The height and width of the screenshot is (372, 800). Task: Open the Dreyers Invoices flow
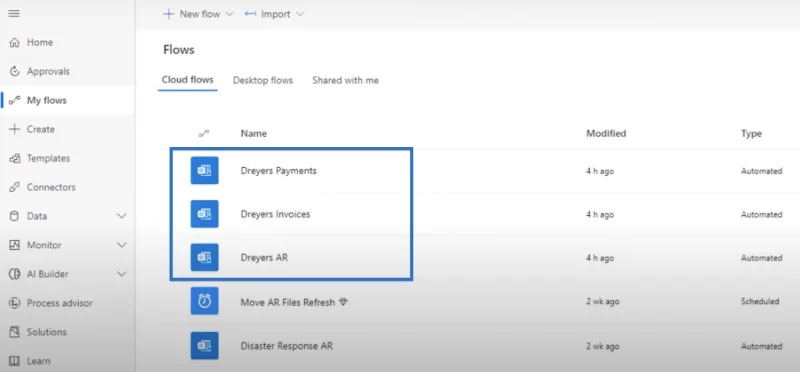[x=276, y=214]
